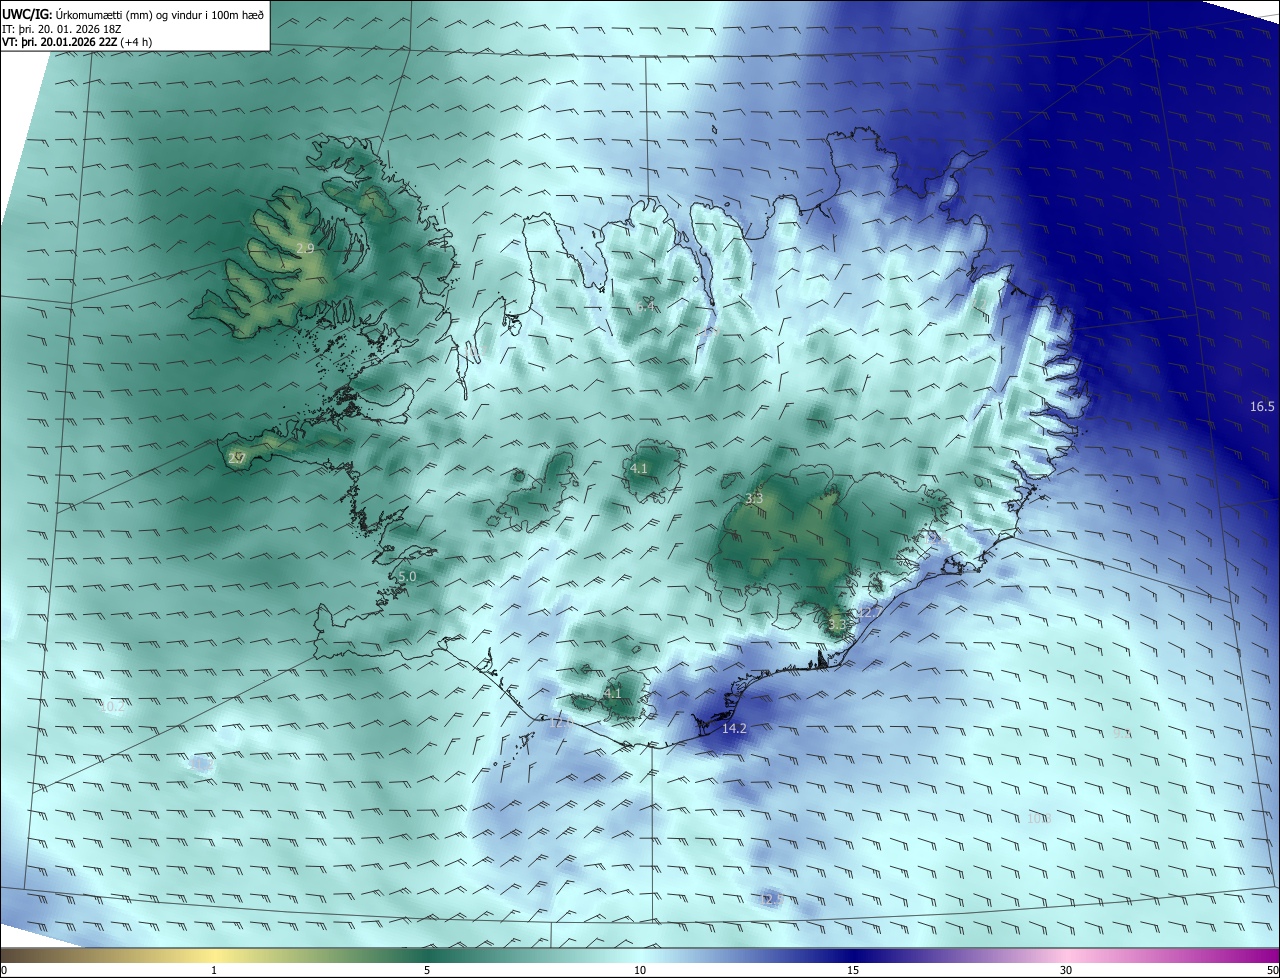The width and height of the screenshot is (1280, 978).
Task: Click the 'UWC/IG: Úrkomumætti (mm)' title line
Action: click(133, 13)
